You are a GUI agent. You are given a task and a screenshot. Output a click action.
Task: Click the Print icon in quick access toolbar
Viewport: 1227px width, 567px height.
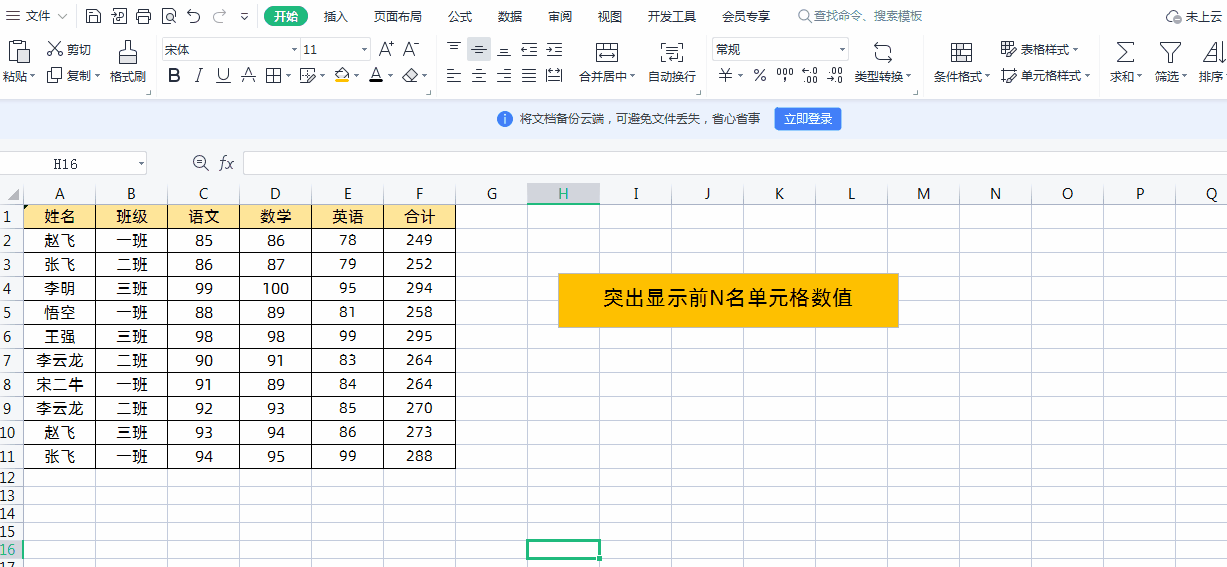[x=143, y=16]
